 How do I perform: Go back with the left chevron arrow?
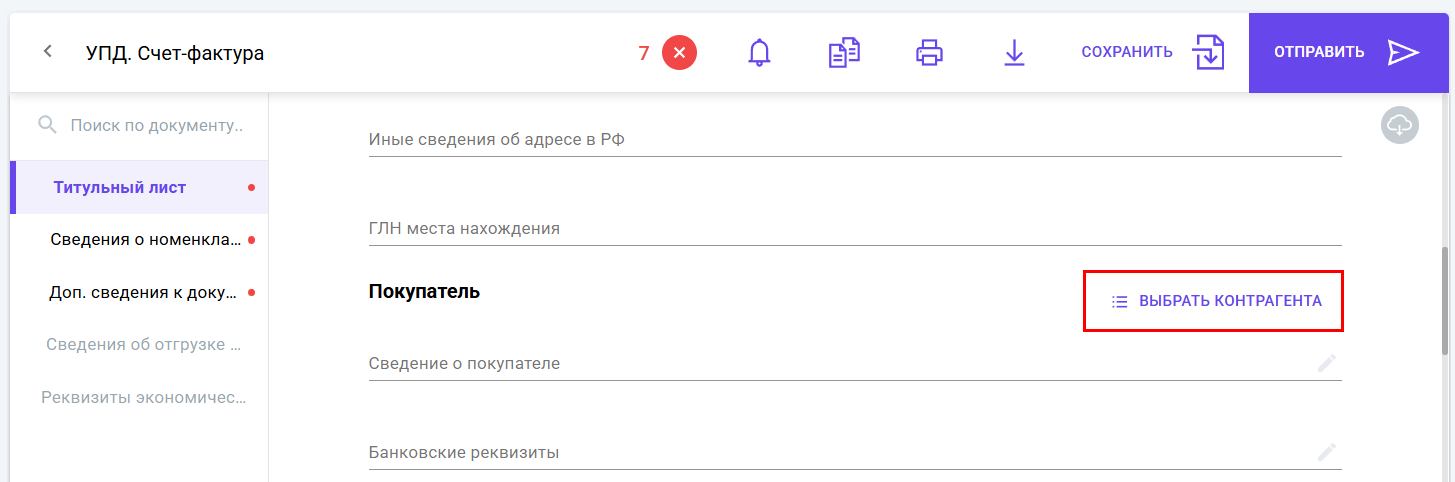[x=47, y=52]
